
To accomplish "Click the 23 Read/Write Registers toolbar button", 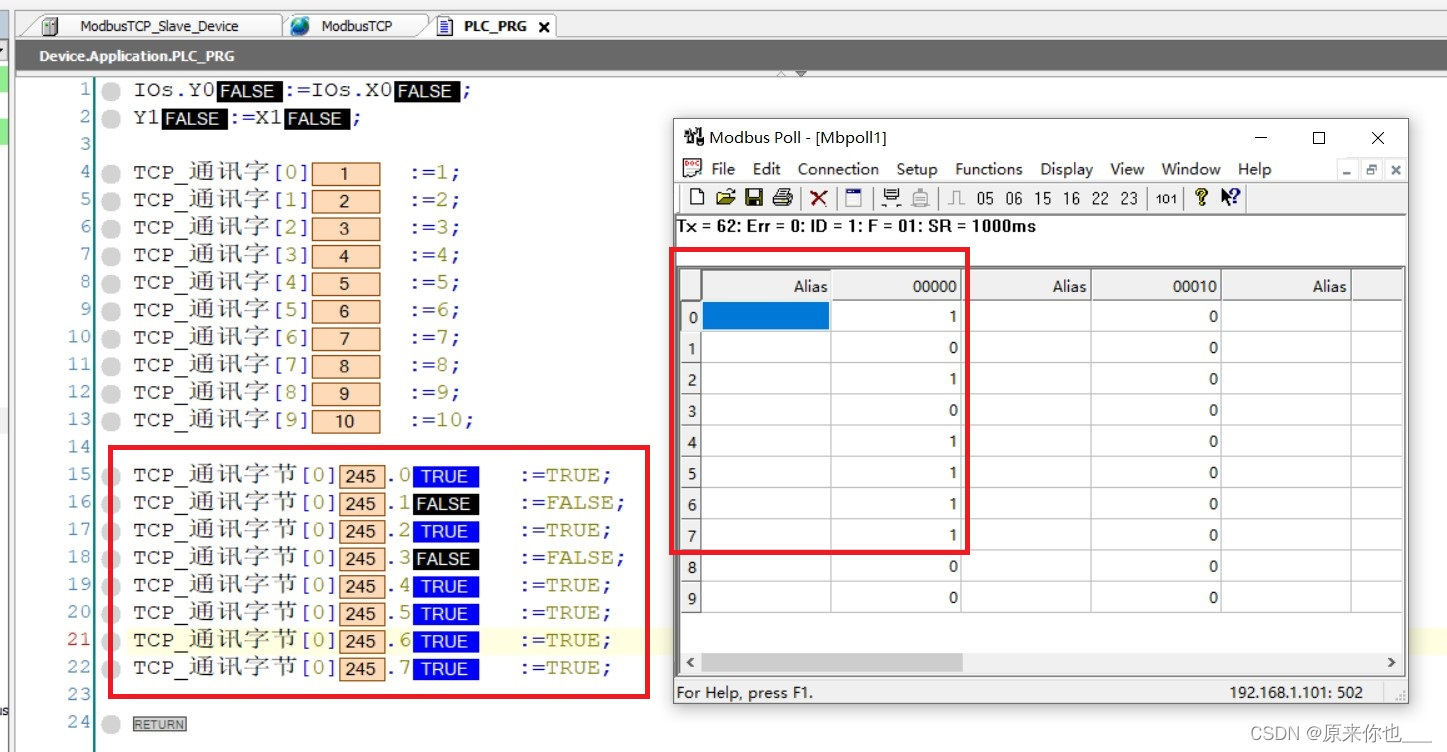I will 1129,198.
